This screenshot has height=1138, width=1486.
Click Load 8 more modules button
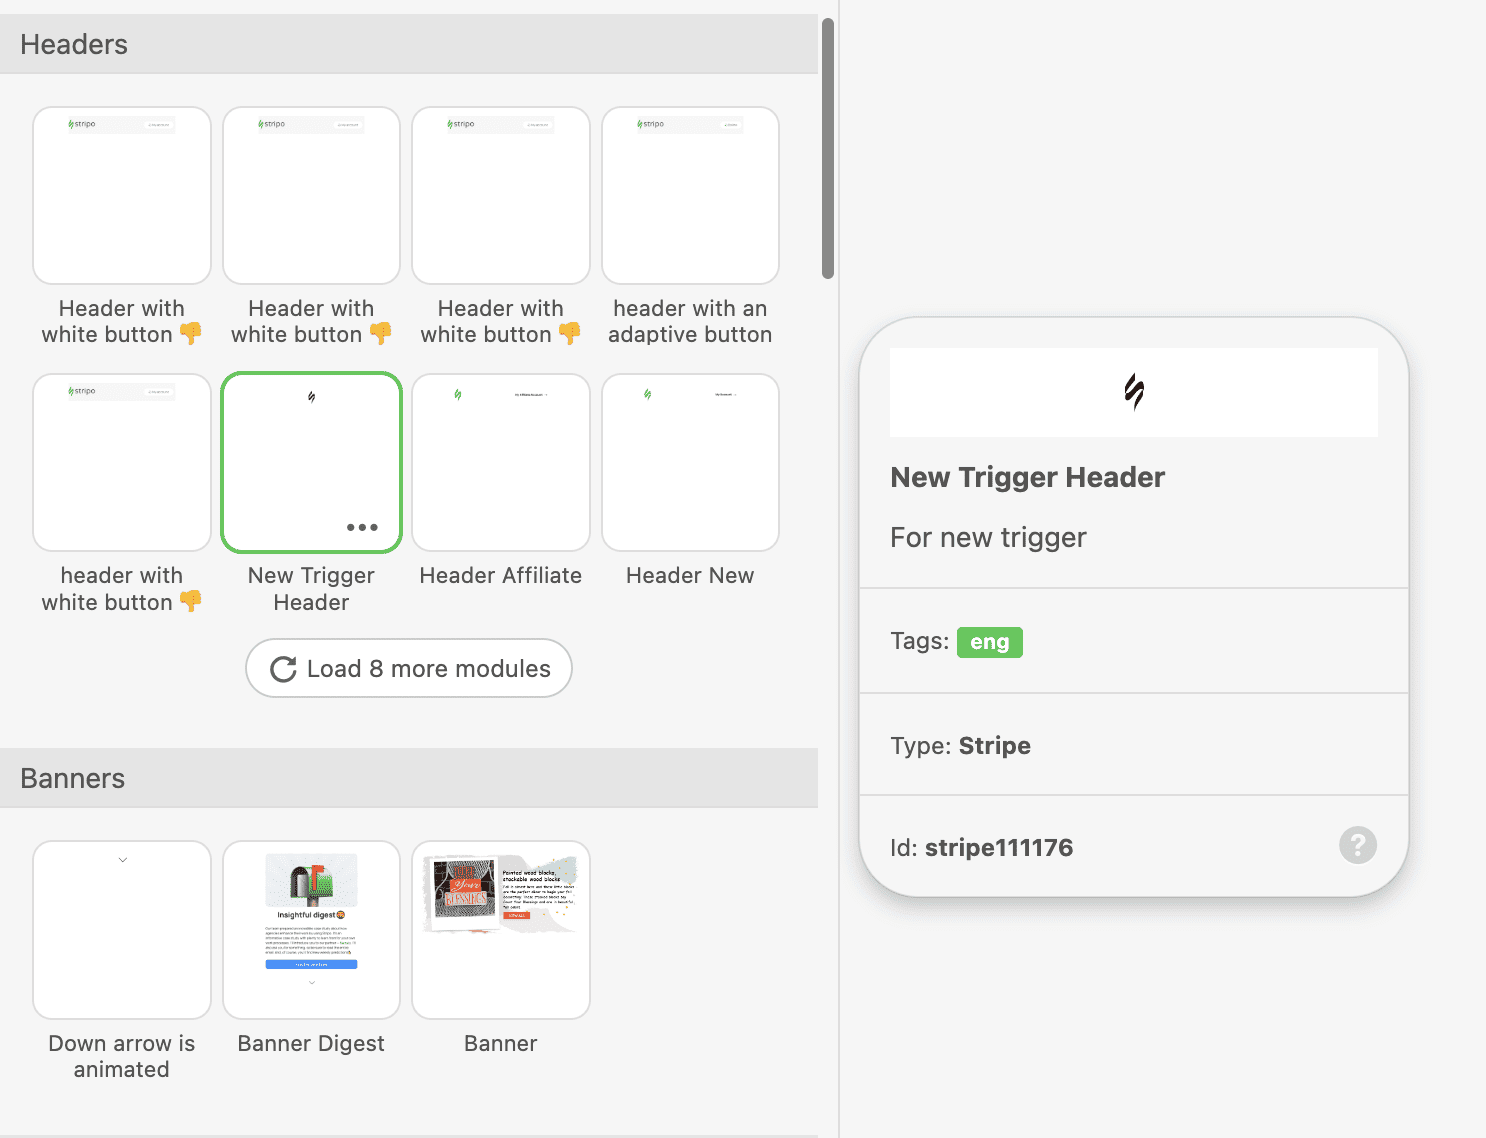[409, 668]
